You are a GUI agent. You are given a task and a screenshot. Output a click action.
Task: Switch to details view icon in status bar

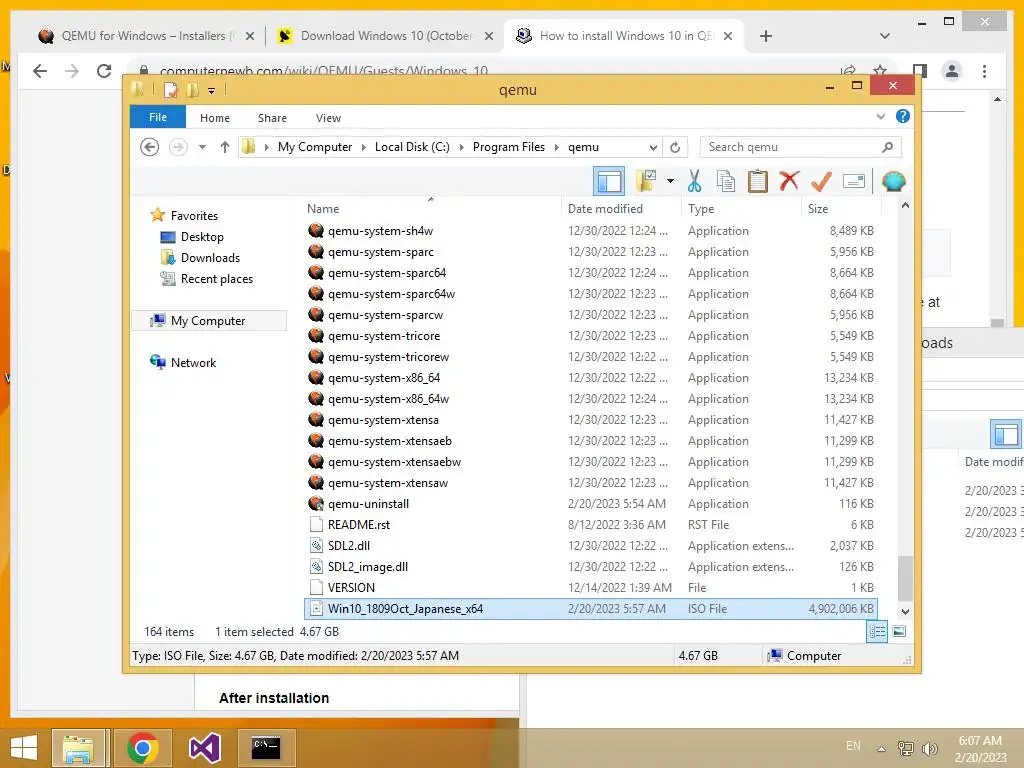point(877,632)
